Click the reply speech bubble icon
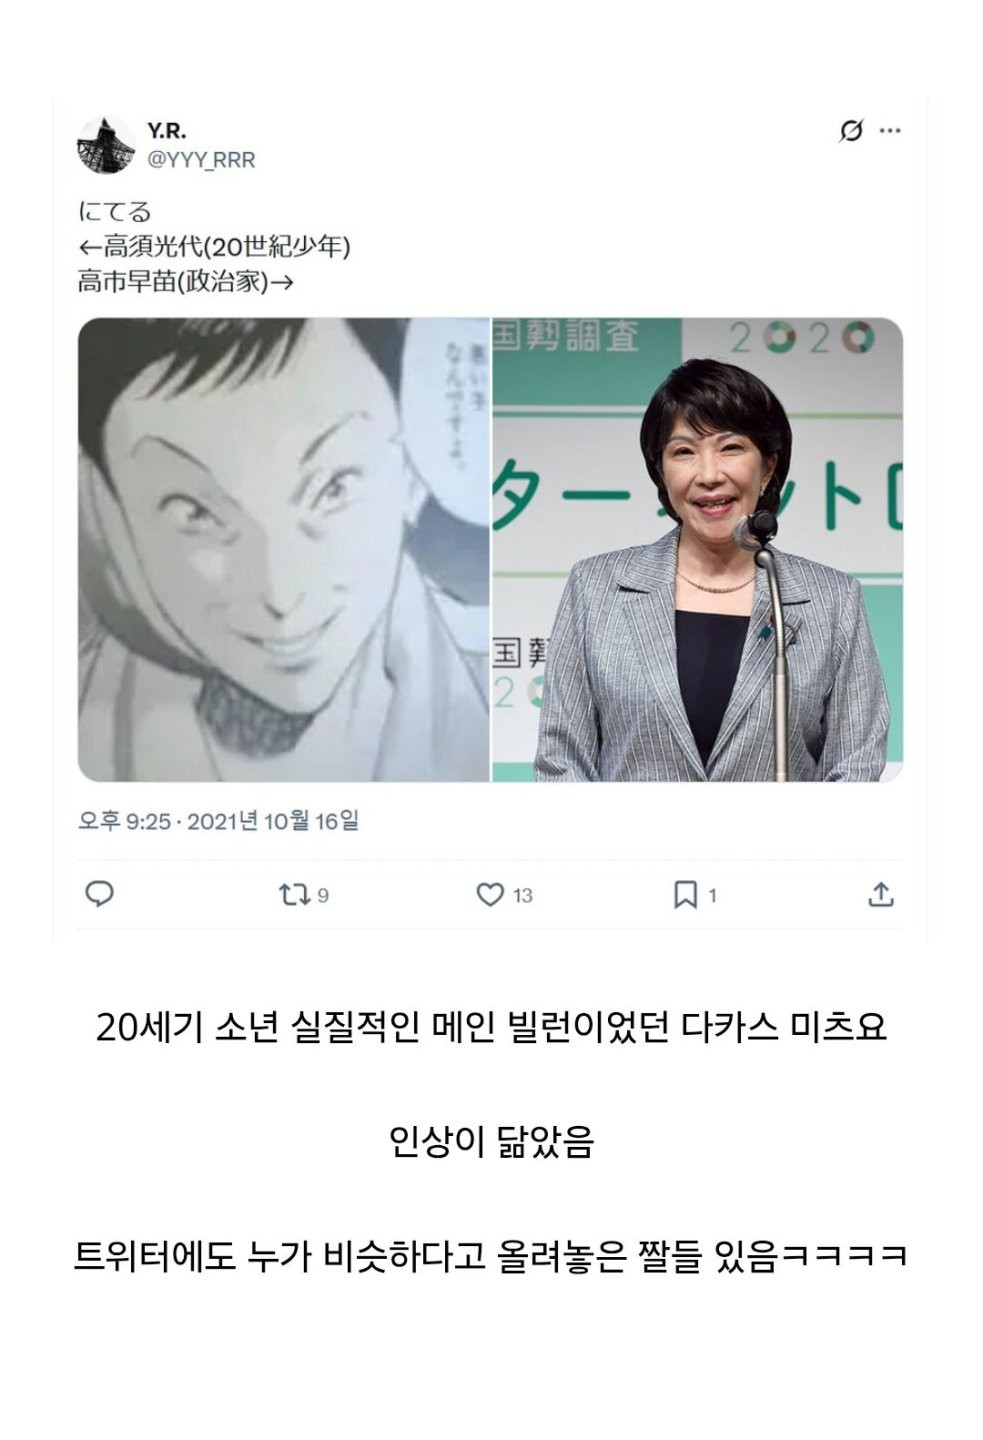The image size is (983, 1440). click(99, 893)
